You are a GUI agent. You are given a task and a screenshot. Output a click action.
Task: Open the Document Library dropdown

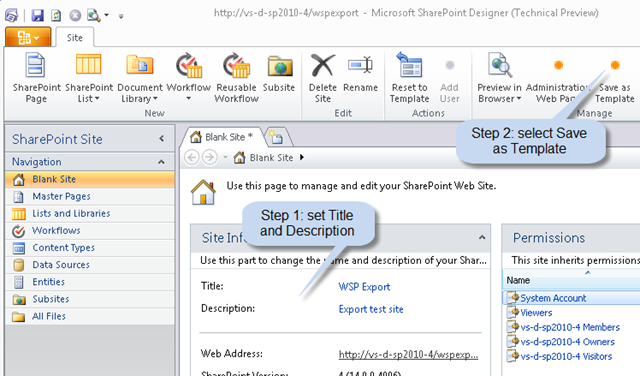[140, 78]
